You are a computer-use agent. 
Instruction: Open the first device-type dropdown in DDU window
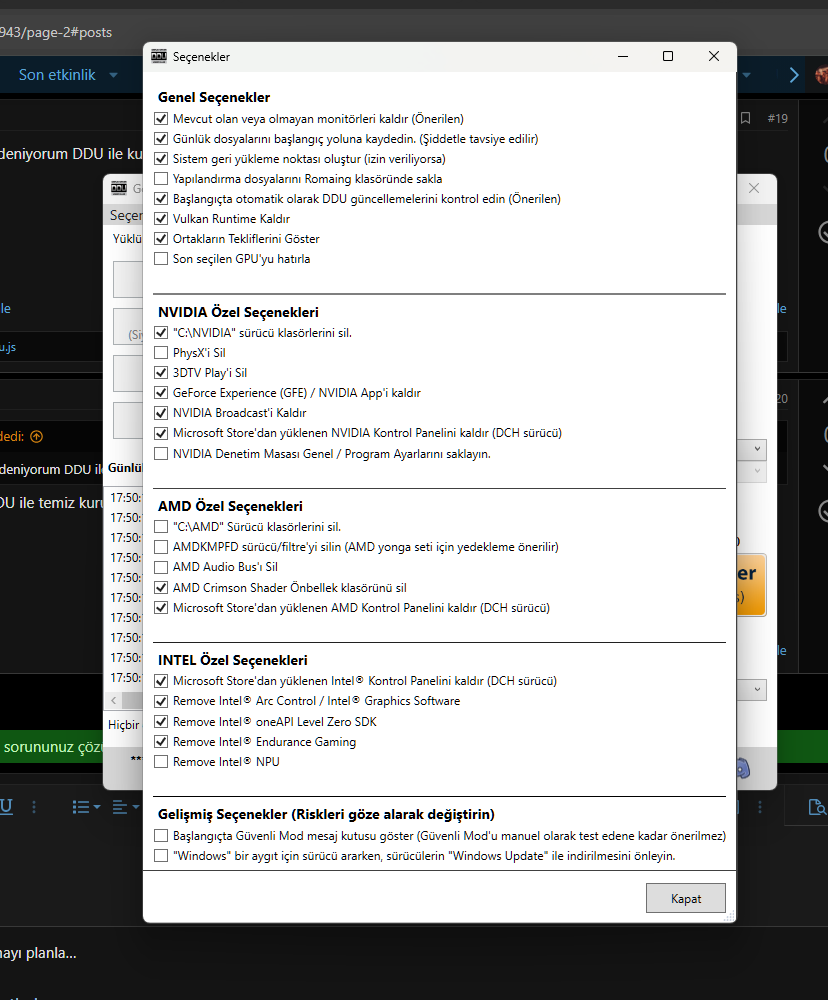[x=751, y=449]
